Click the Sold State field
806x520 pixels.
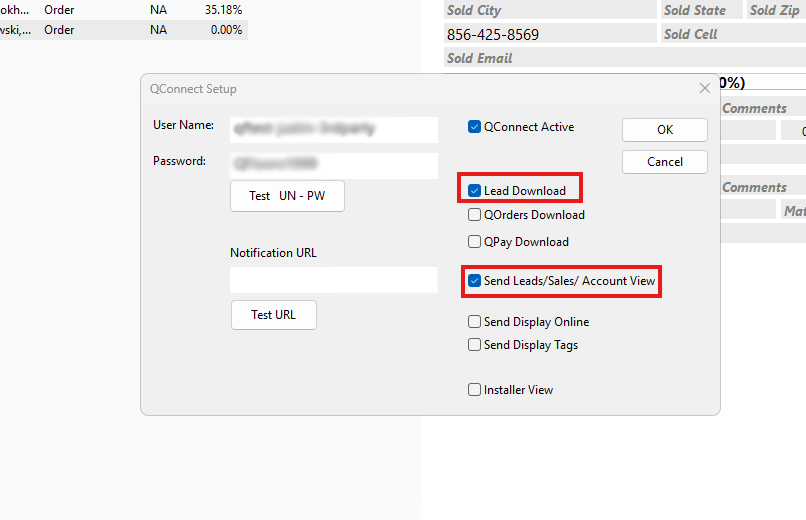click(x=701, y=10)
